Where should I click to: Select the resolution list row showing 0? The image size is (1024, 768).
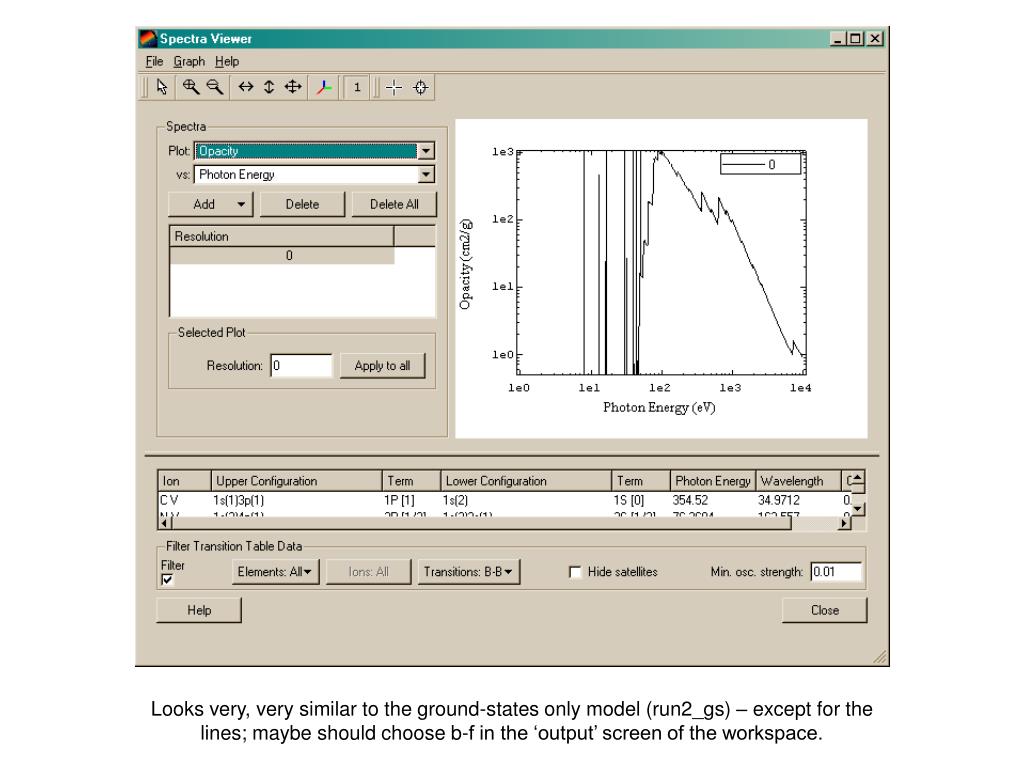282,255
